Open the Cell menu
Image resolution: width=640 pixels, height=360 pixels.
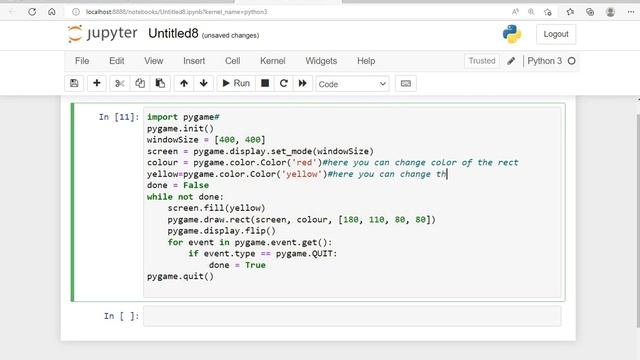[232, 61]
